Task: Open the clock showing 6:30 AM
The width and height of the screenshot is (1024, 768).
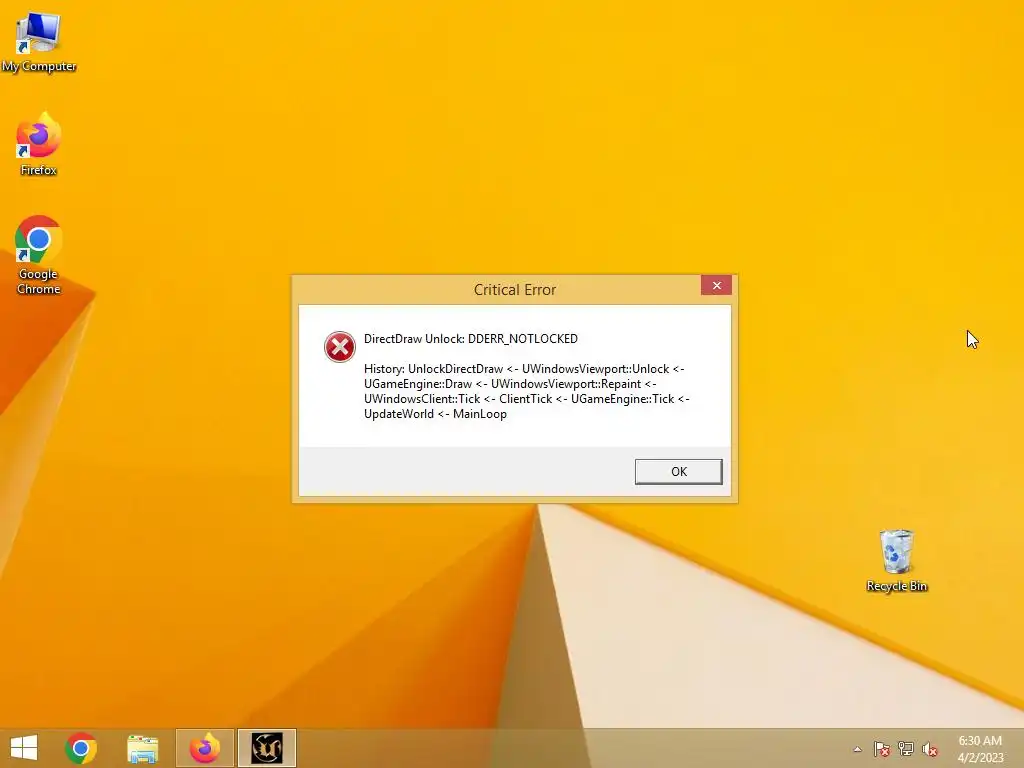Action: 980,749
